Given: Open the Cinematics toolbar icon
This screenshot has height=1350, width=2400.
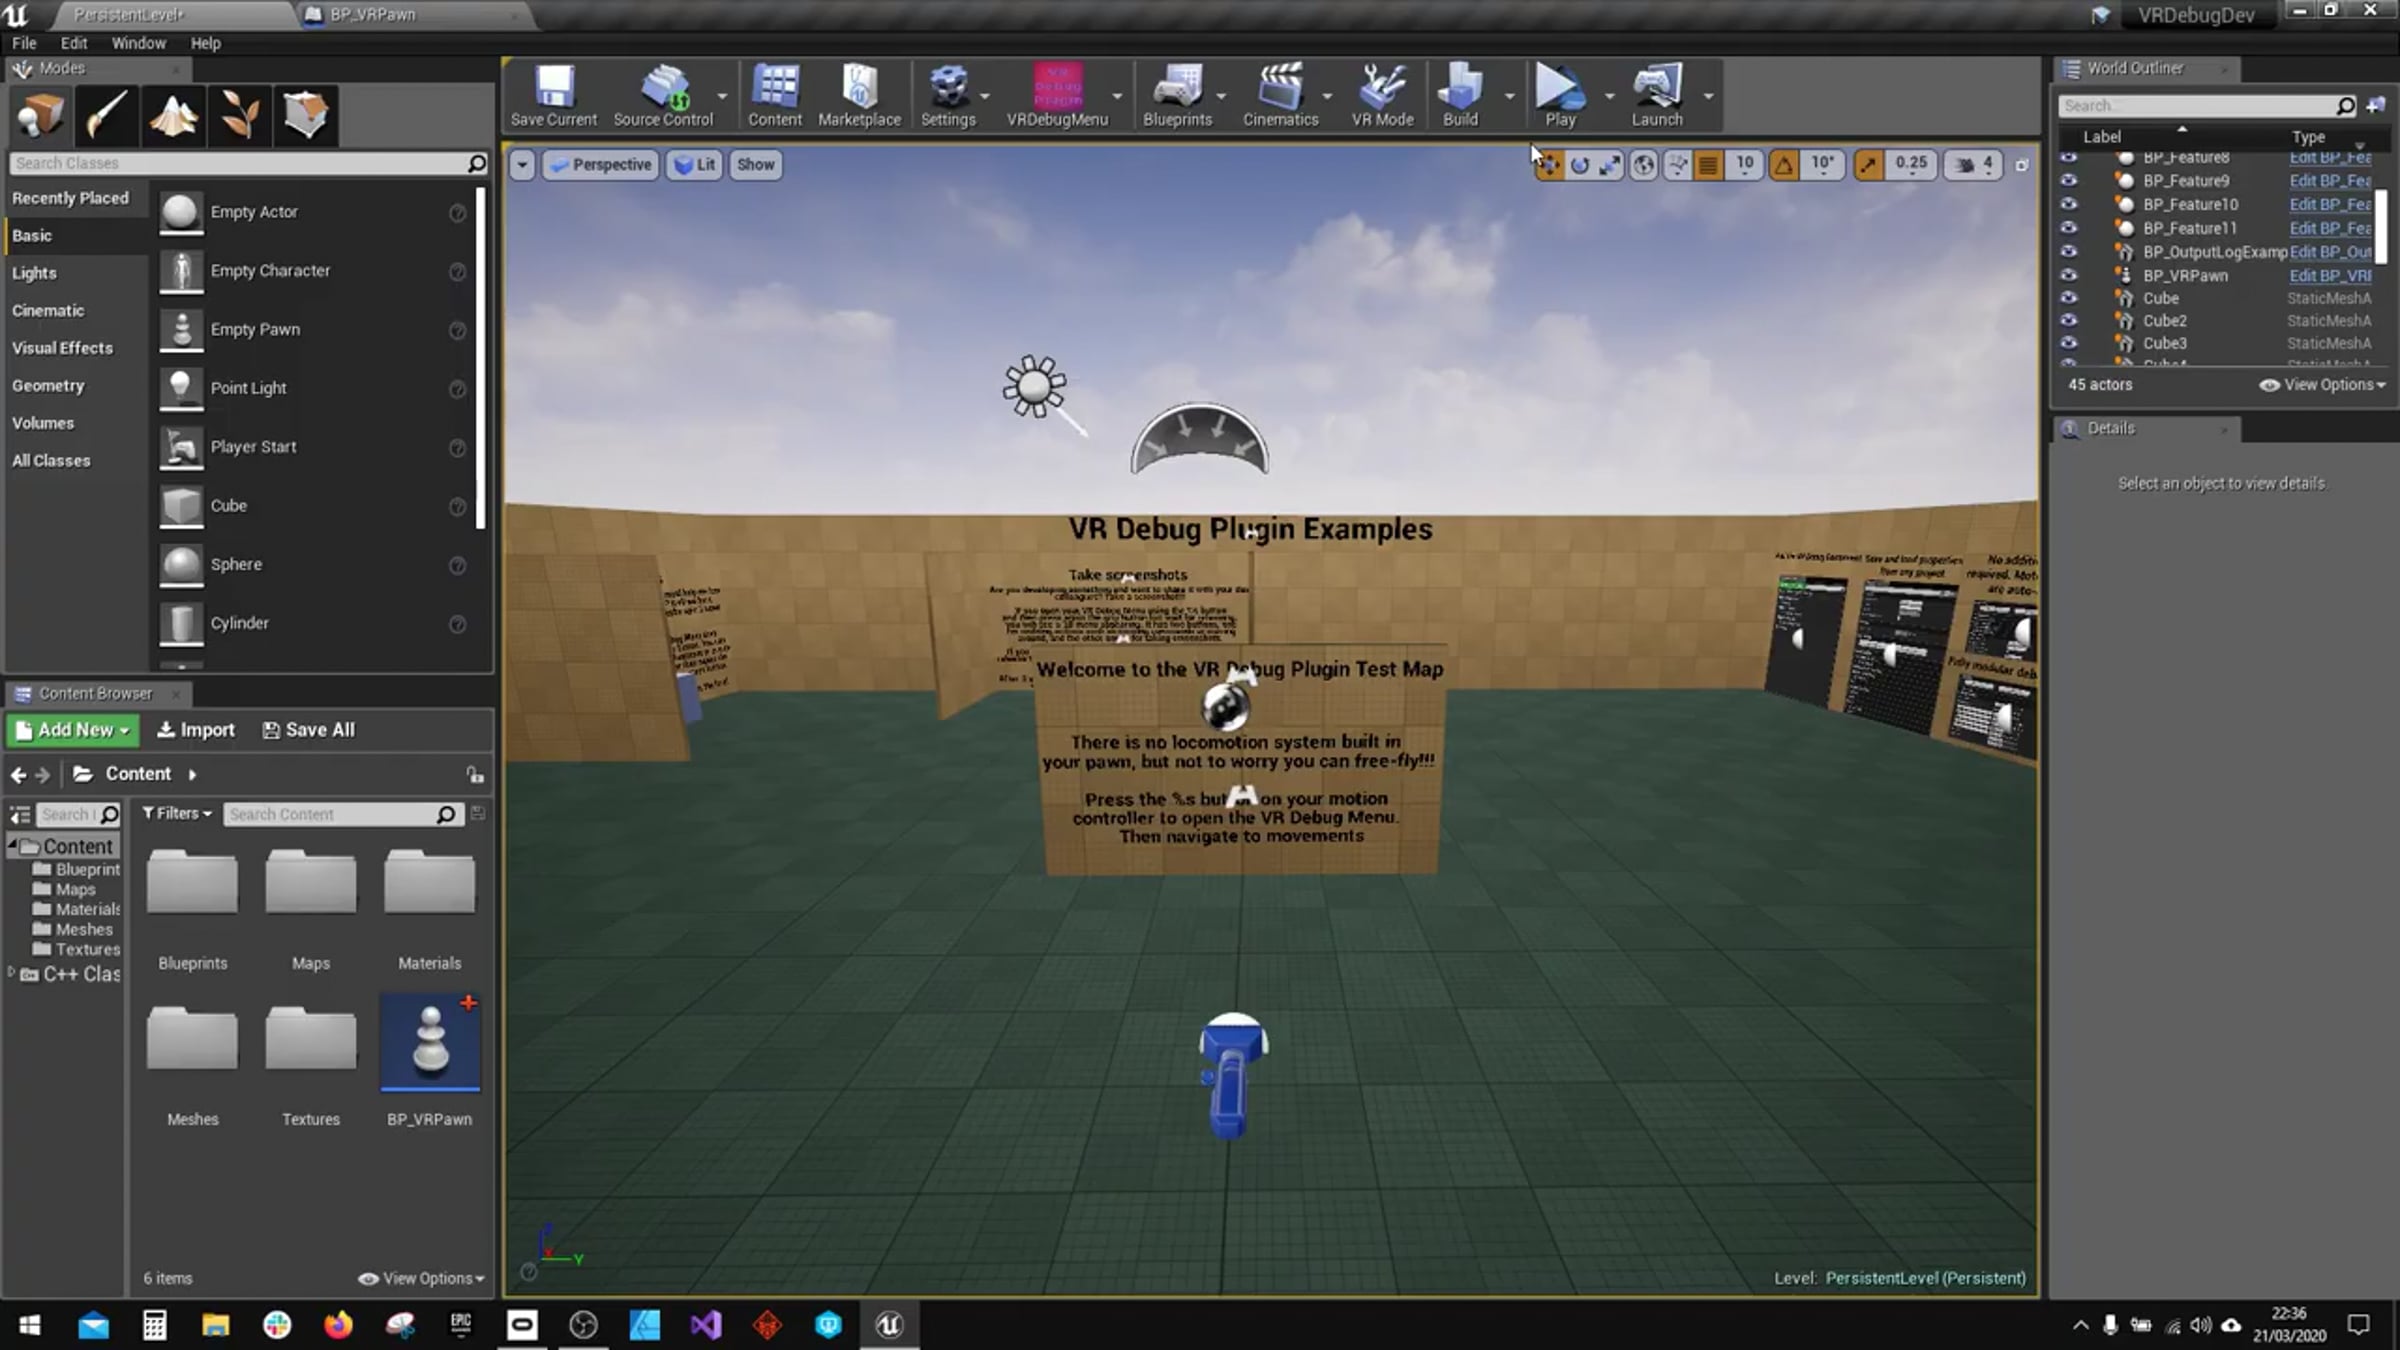Looking at the screenshot, I should (x=1280, y=96).
